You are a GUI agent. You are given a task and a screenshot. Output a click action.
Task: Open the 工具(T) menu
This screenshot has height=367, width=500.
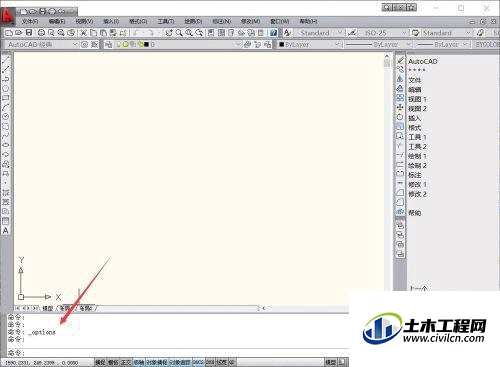click(166, 21)
